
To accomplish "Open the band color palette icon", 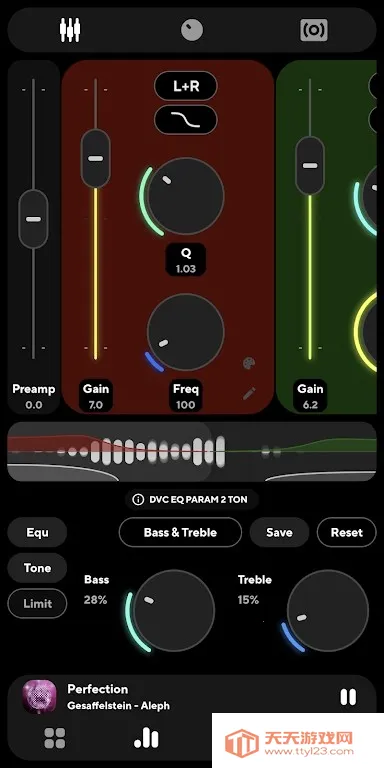I will [249, 363].
